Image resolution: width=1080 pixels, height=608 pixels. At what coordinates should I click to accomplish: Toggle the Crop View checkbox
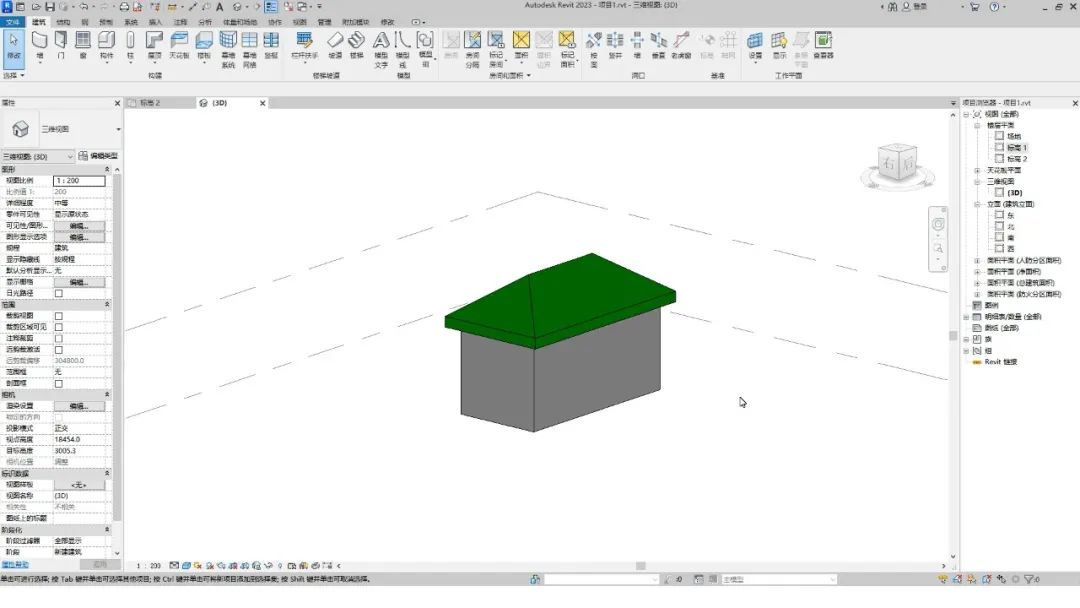(x=58, y=316)
